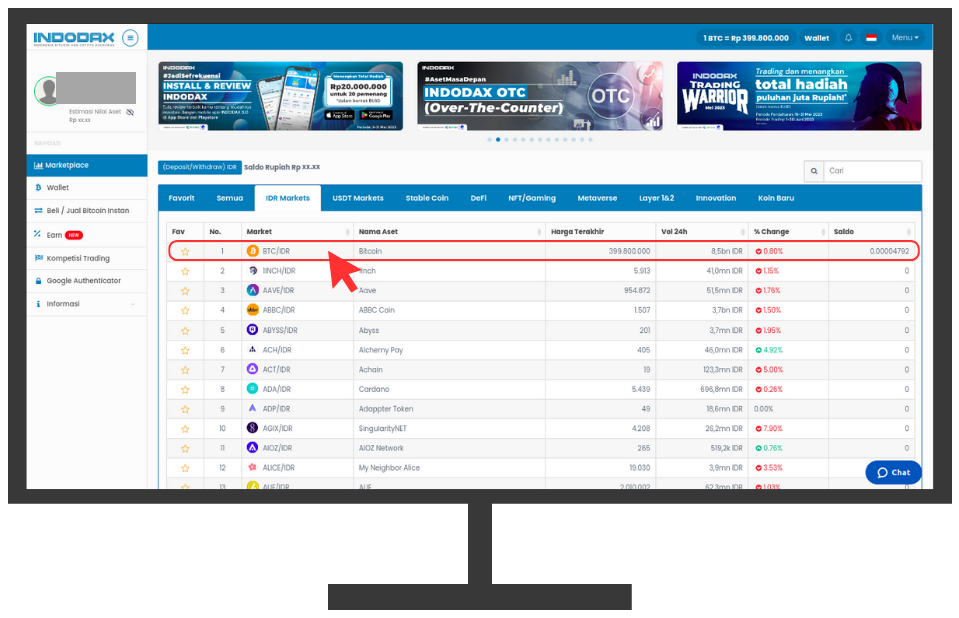Switch to the Stable Coin tab

click(x=427, y=198)
